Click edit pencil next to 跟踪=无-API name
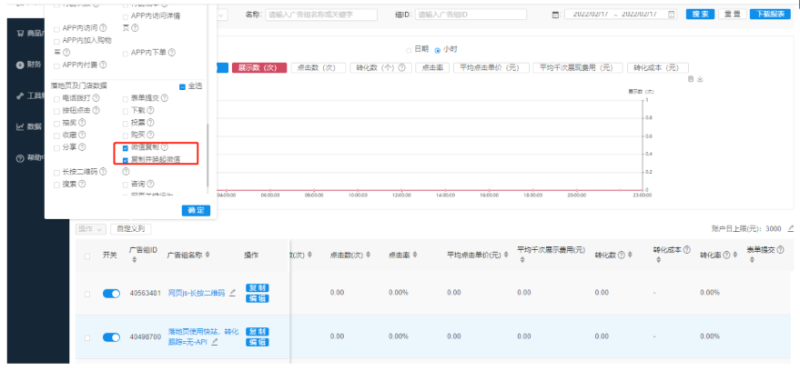This screenshot has width=800, height=371. pos(215,341)
